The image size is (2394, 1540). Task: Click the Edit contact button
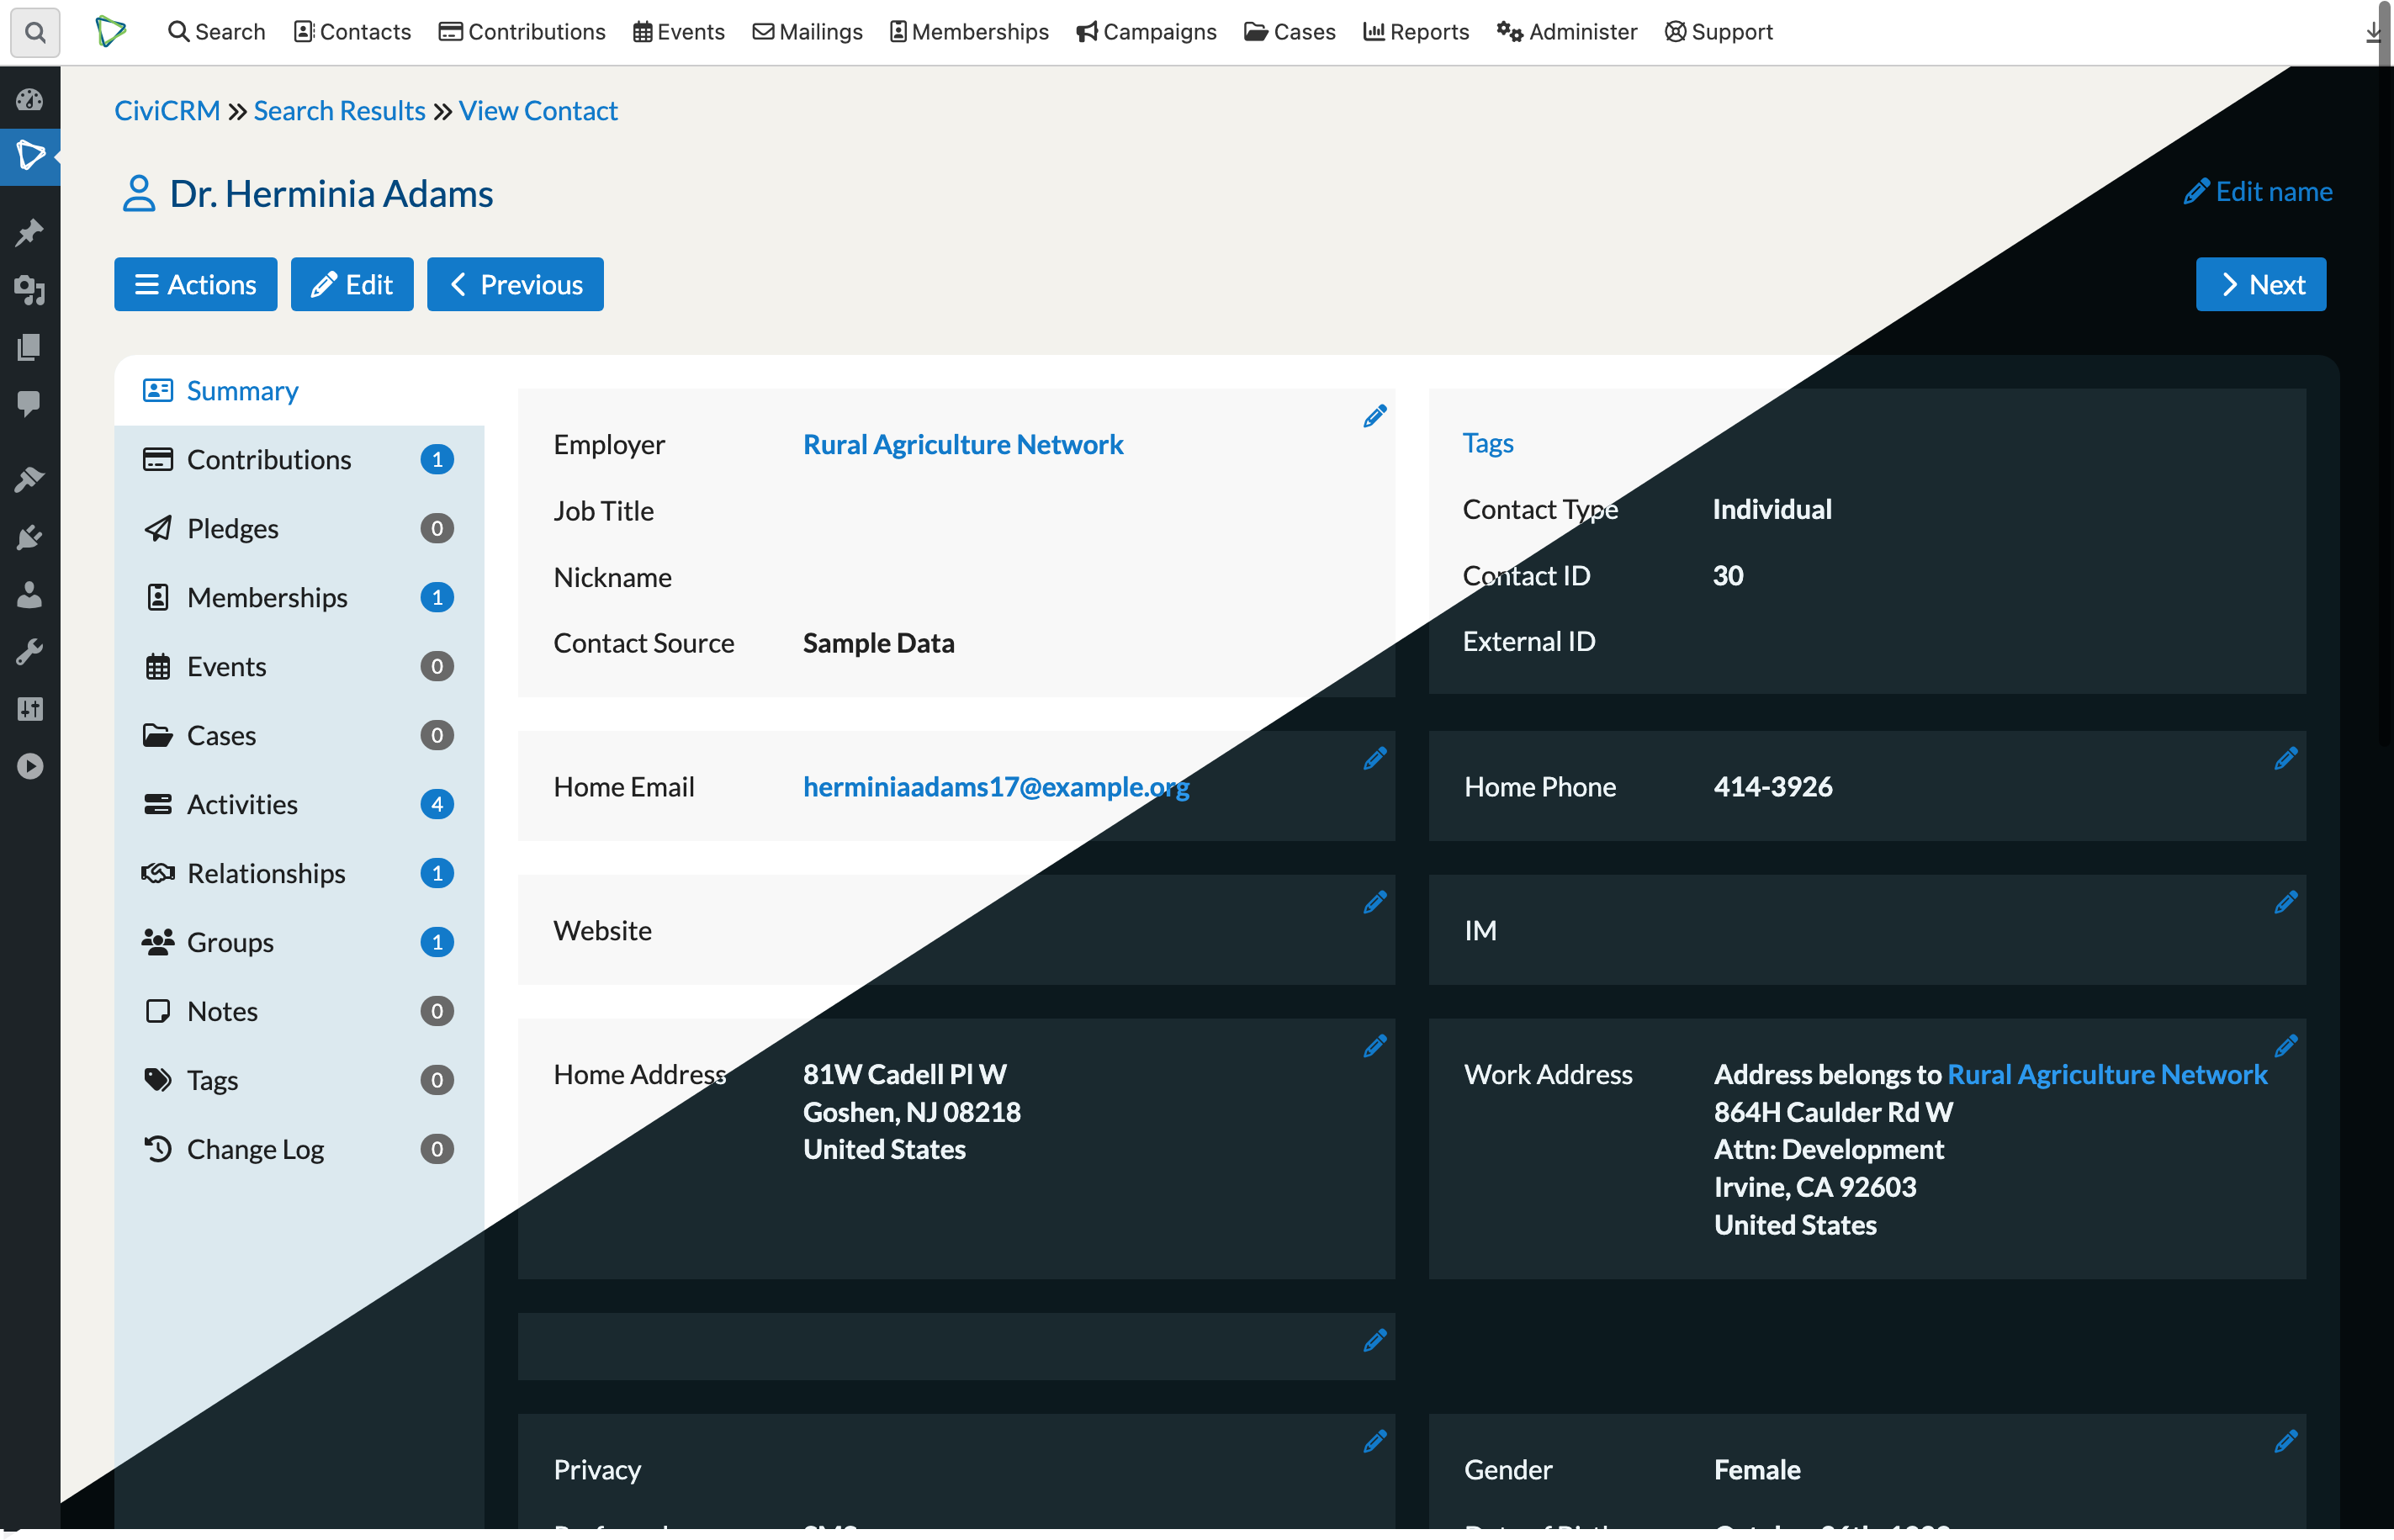tap(352, 285)
